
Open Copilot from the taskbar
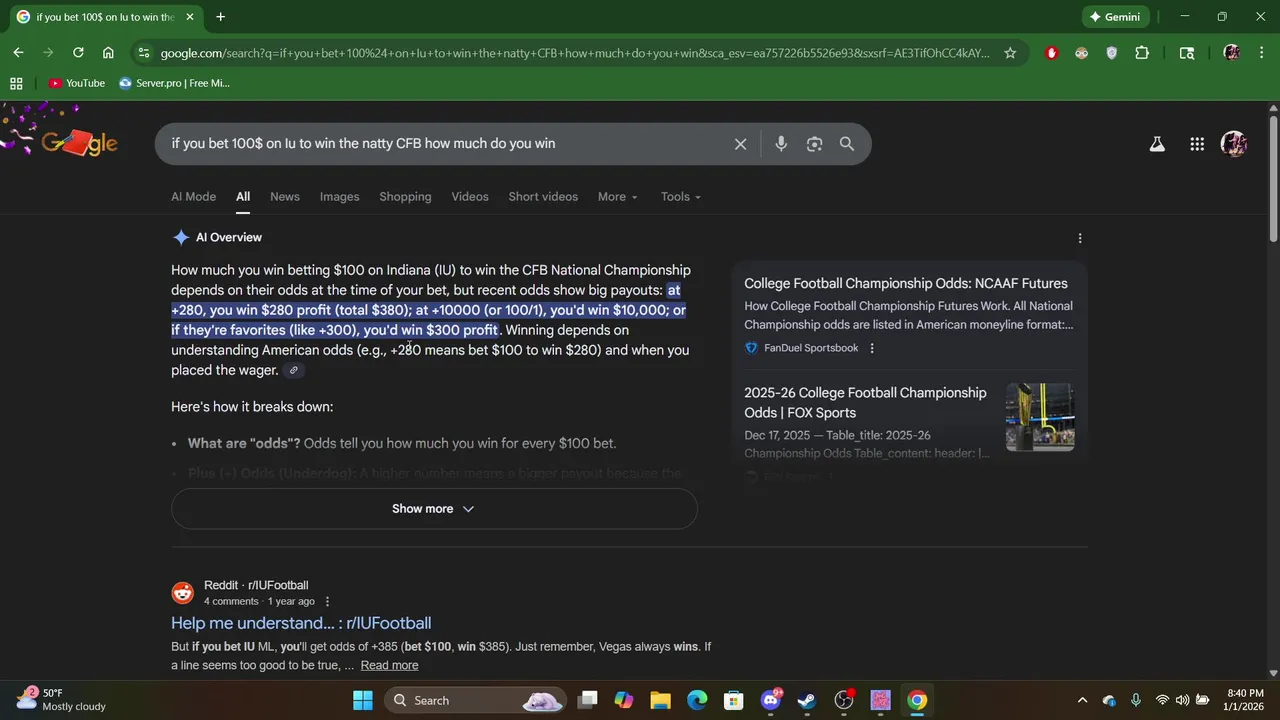pos(624,700)
